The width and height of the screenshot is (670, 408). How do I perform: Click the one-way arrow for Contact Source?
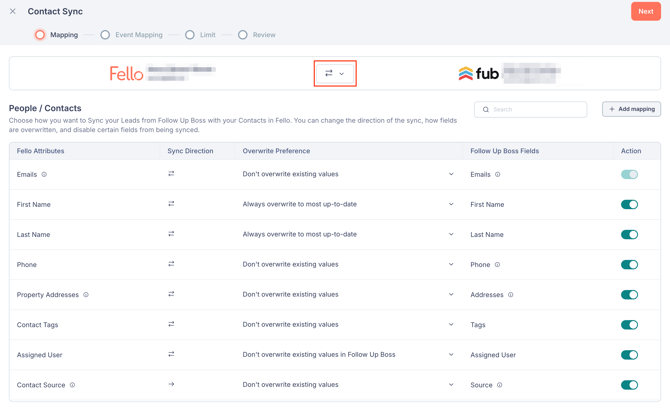pyautogui.click(x=171, y=384)
